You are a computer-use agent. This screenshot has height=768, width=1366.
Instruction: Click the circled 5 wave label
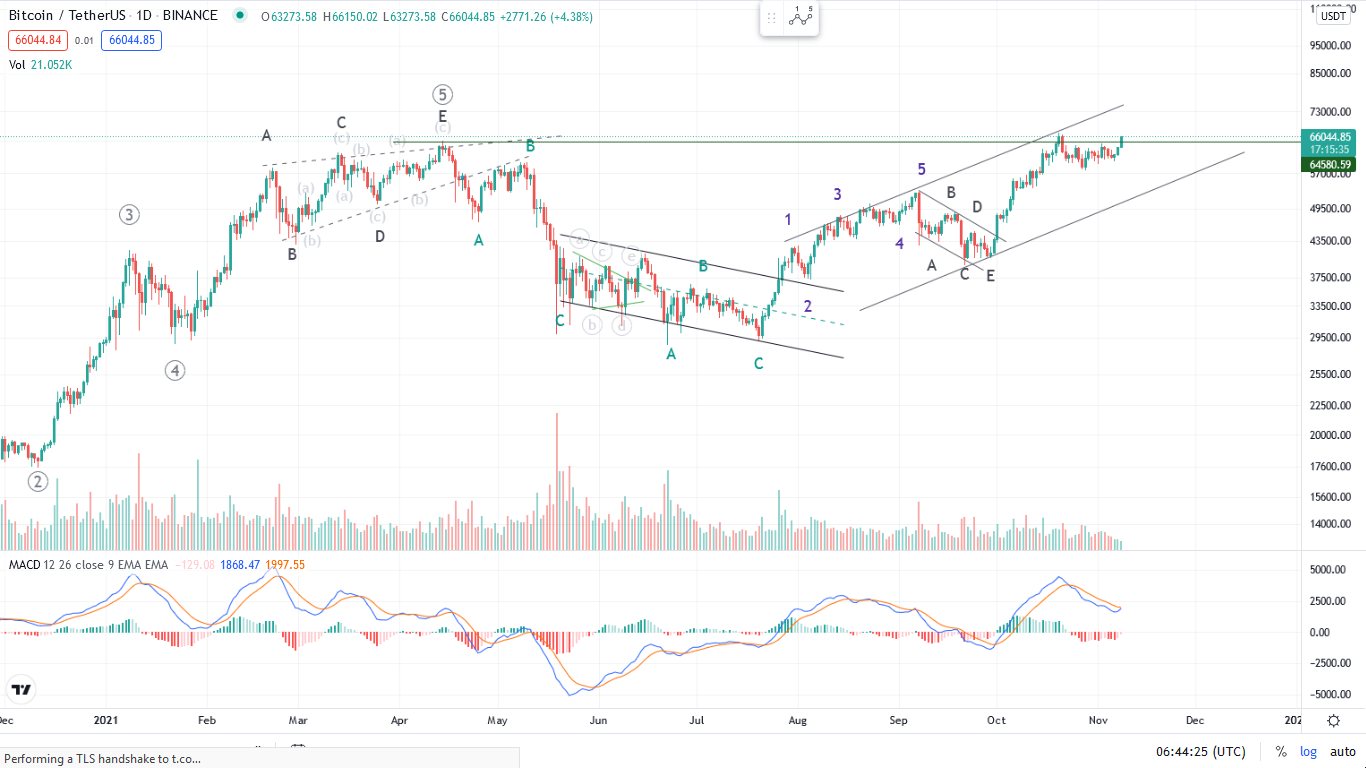(443, 95)
